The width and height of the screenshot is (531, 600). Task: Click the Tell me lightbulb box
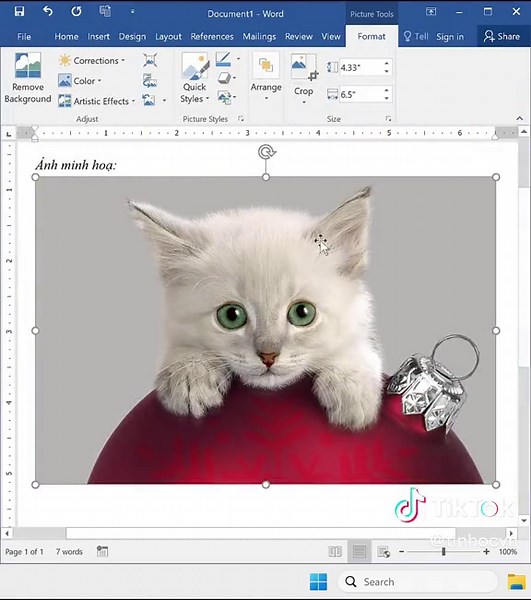pyautogui.click(x=416, y=37)
